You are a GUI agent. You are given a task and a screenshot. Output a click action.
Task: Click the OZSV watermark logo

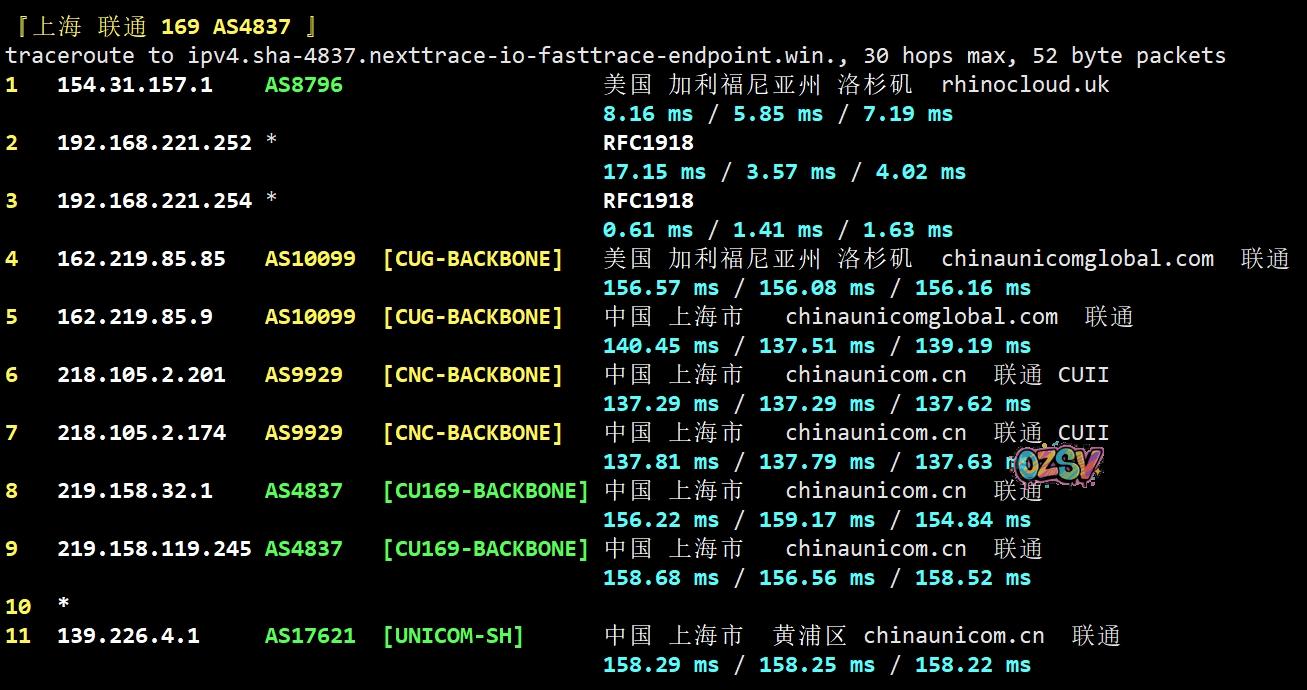coord(1060,463)
